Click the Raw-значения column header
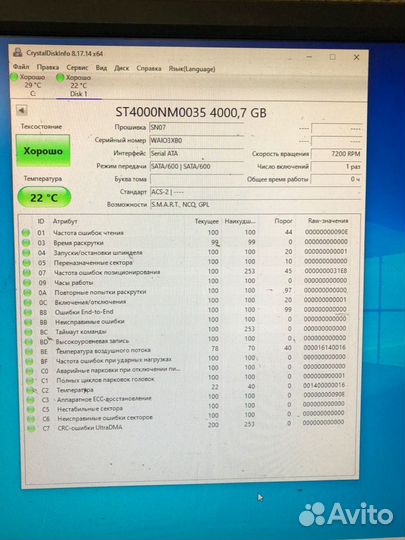 tap(328, 220)
